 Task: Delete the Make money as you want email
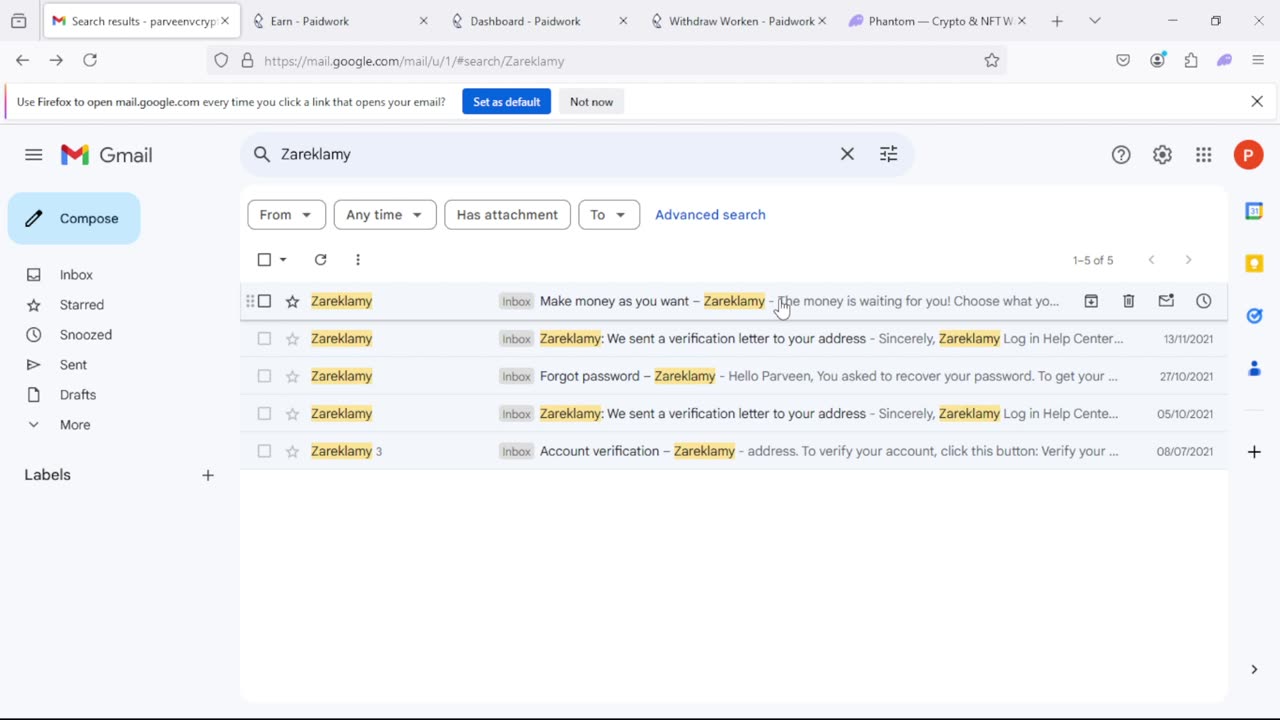(1128, 301)
